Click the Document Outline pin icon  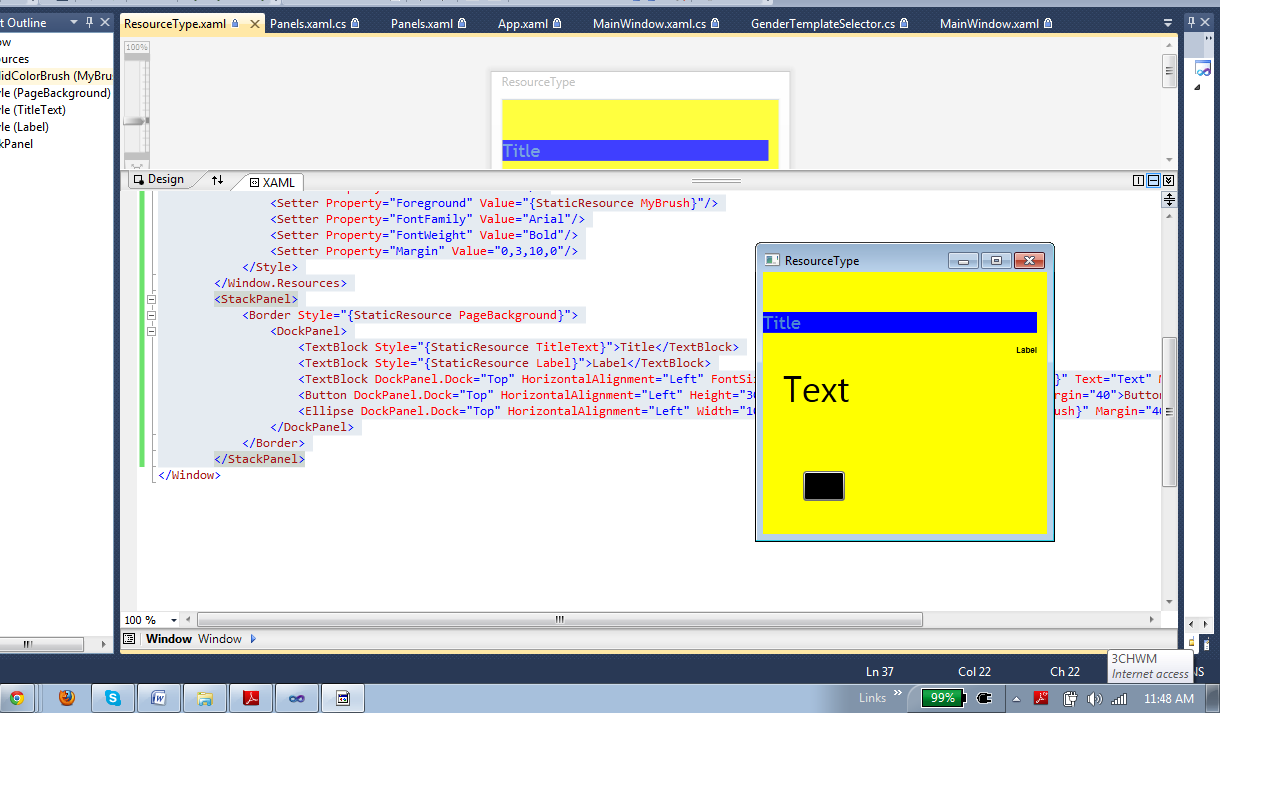tap(90, 21)
